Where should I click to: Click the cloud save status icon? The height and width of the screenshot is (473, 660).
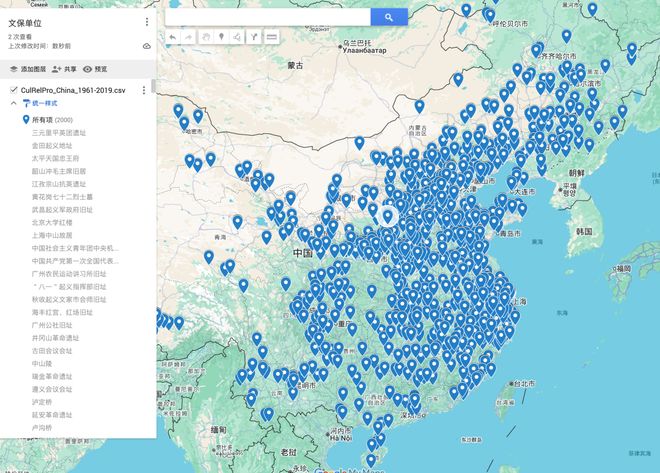point(146,46)
